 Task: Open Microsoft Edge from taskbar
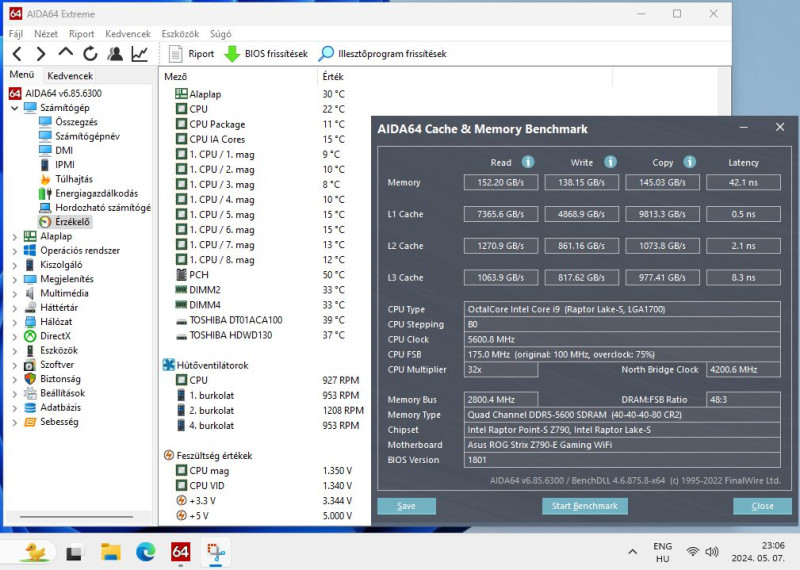point(146,552)
